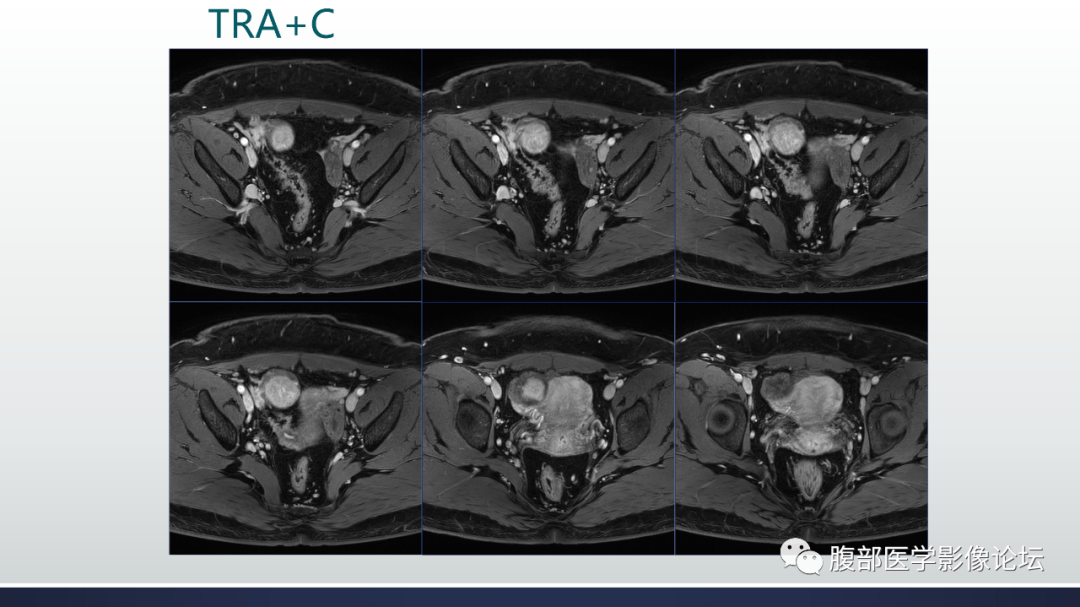Click the 腹部医学影像论坛 watermark text

936,558
